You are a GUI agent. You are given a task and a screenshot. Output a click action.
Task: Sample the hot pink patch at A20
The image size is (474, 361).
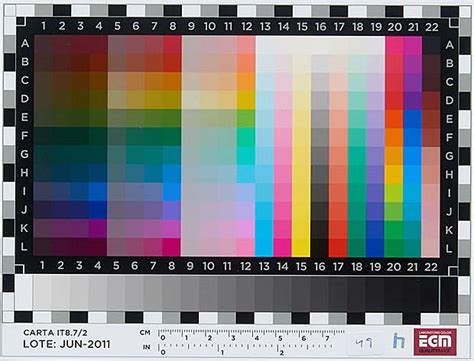(x=394, y=45)
